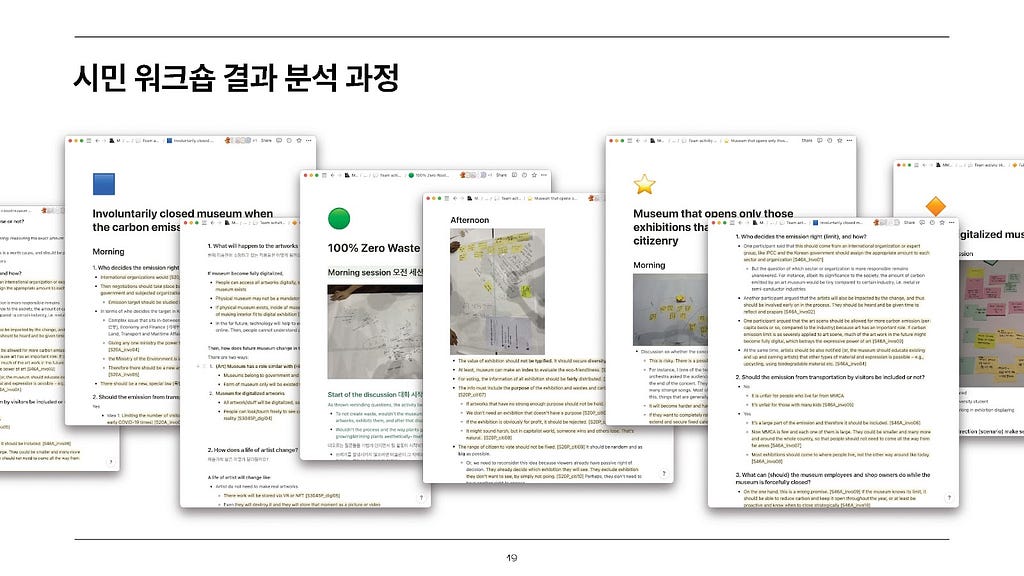
Task: Open more menu in 'Museum that opens only those' window
Action: click(x=849, y=140)
